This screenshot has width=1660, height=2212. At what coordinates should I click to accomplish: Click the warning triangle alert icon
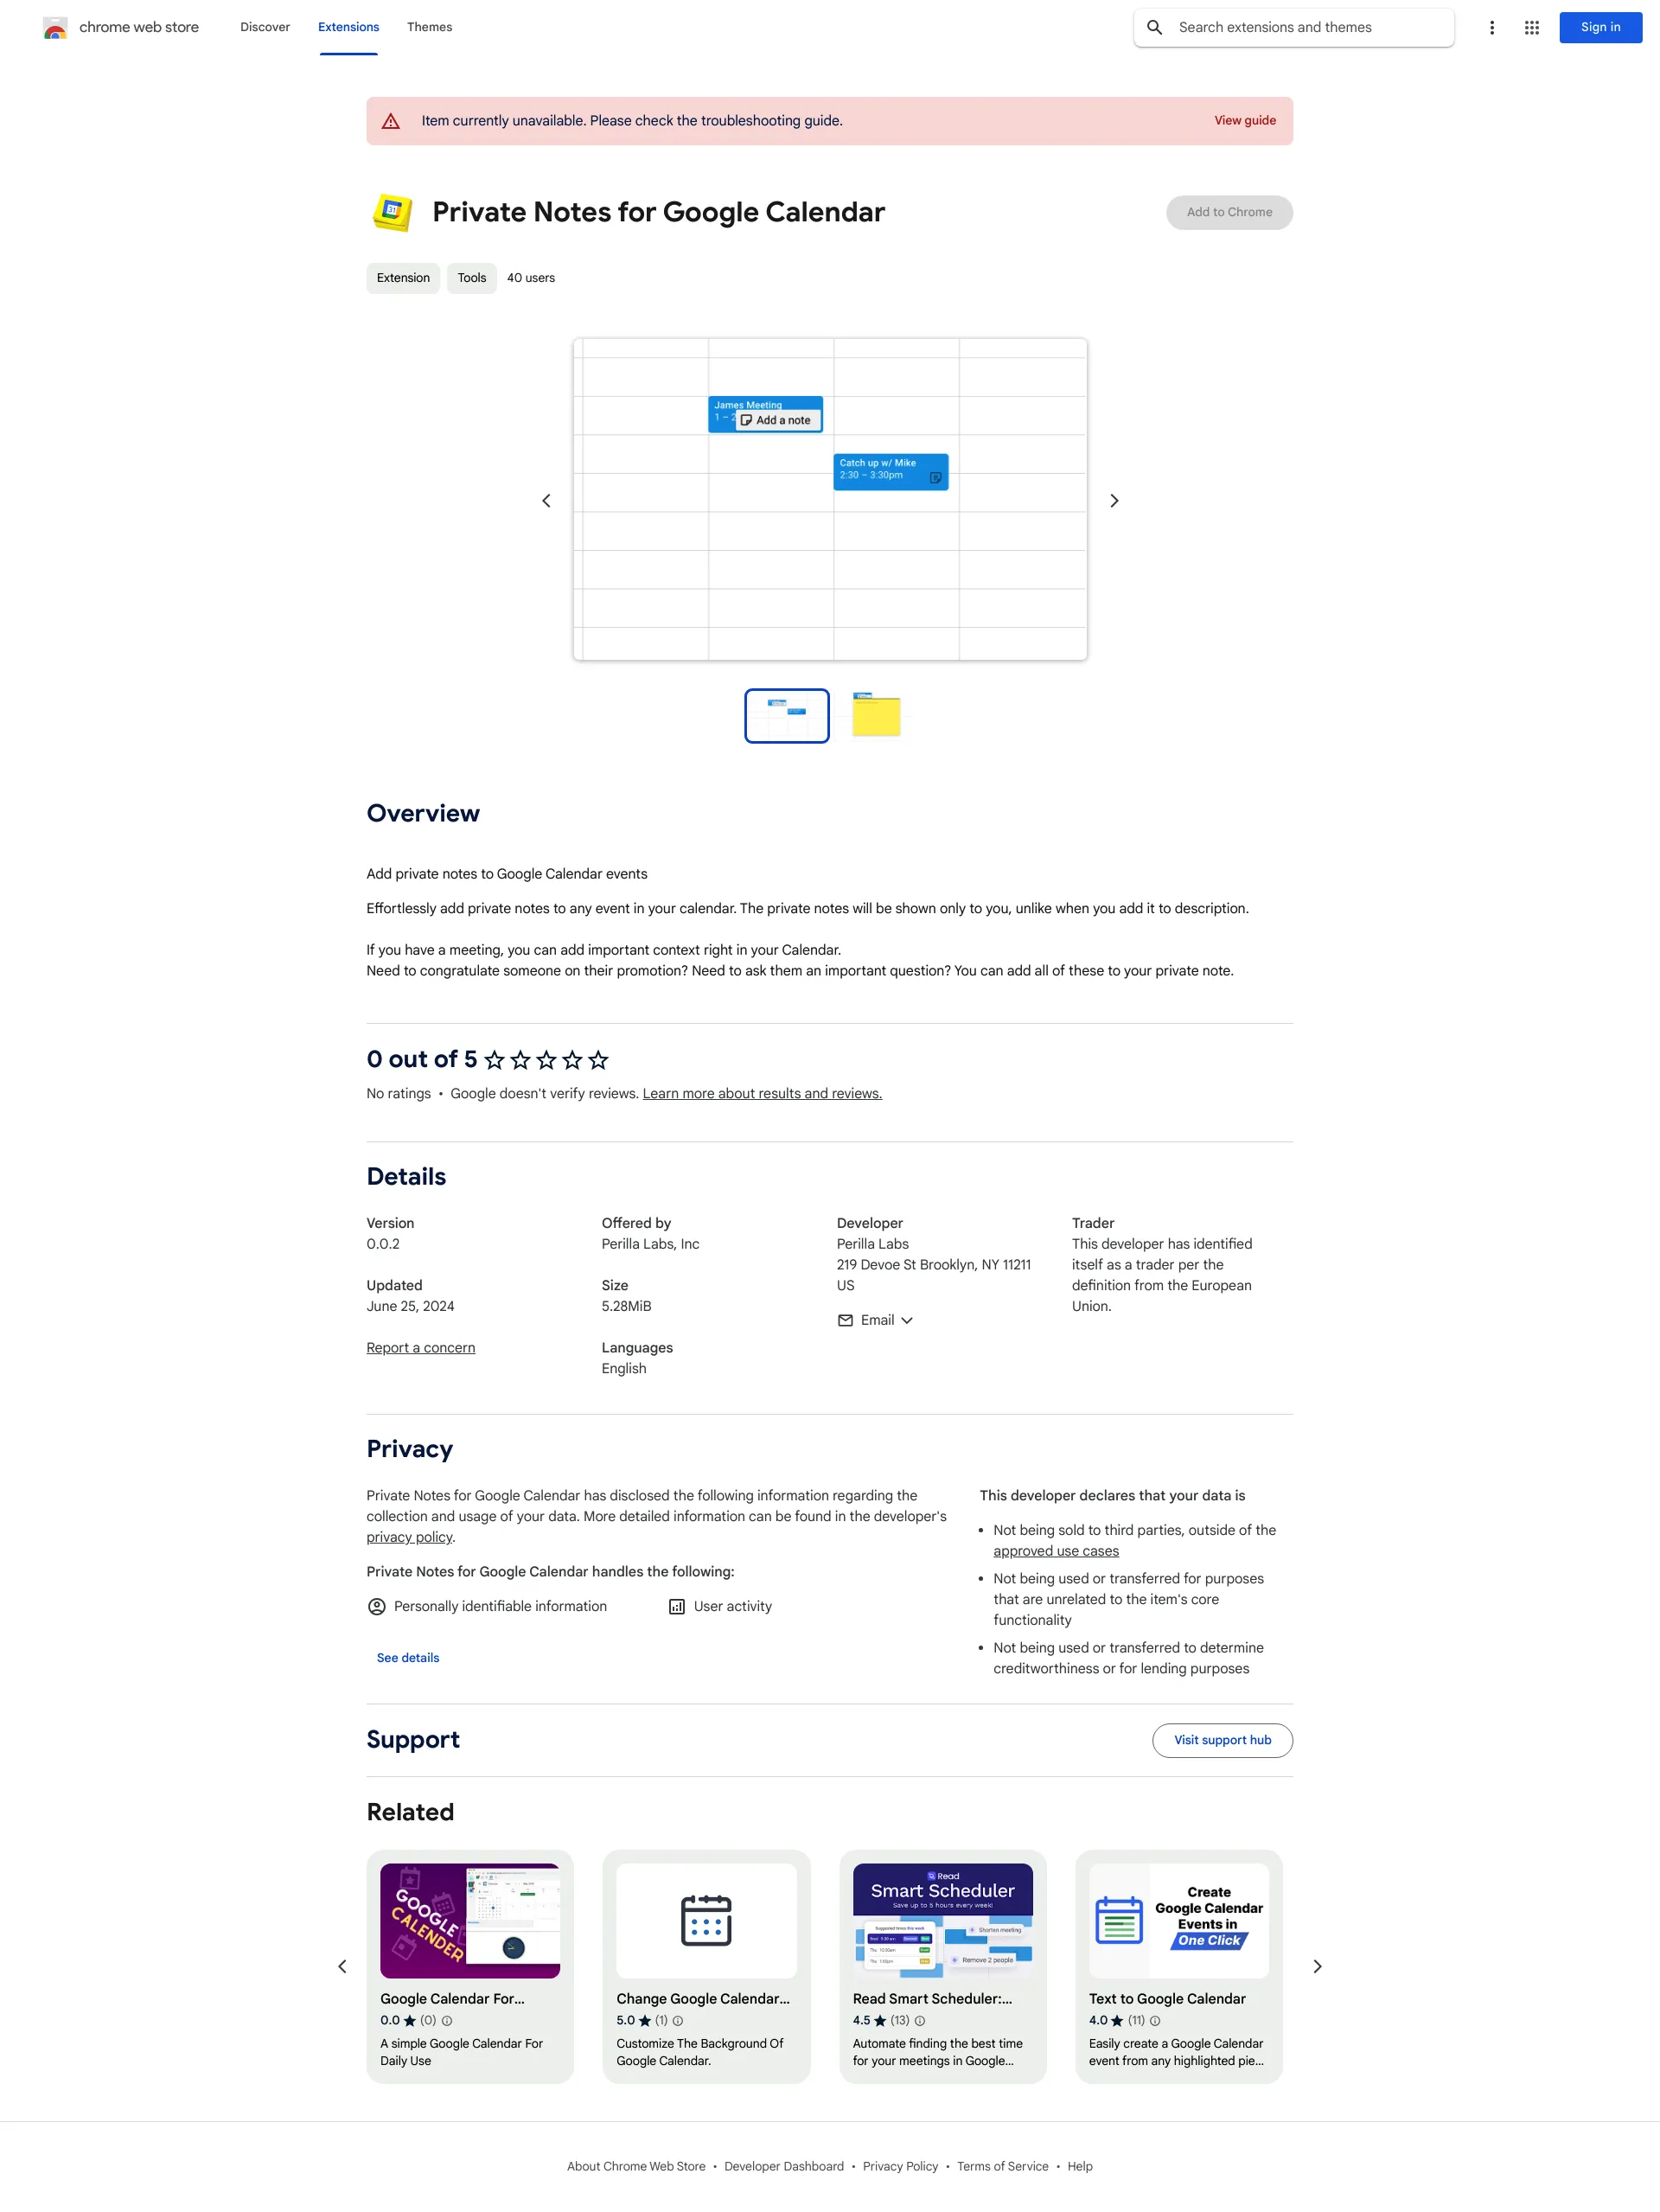(x=389, y=120)
